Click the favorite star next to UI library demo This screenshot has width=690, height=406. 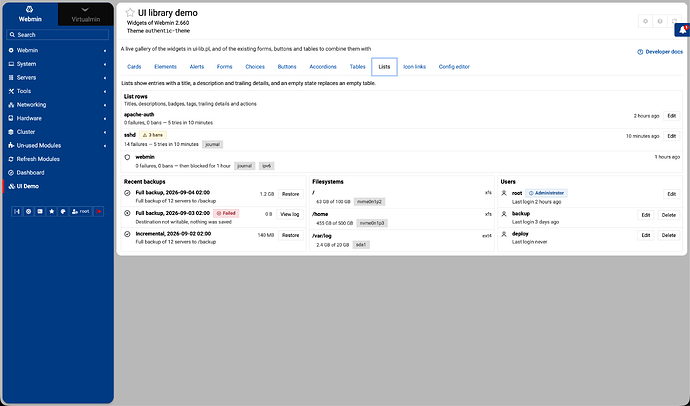[x=129, y=13]
